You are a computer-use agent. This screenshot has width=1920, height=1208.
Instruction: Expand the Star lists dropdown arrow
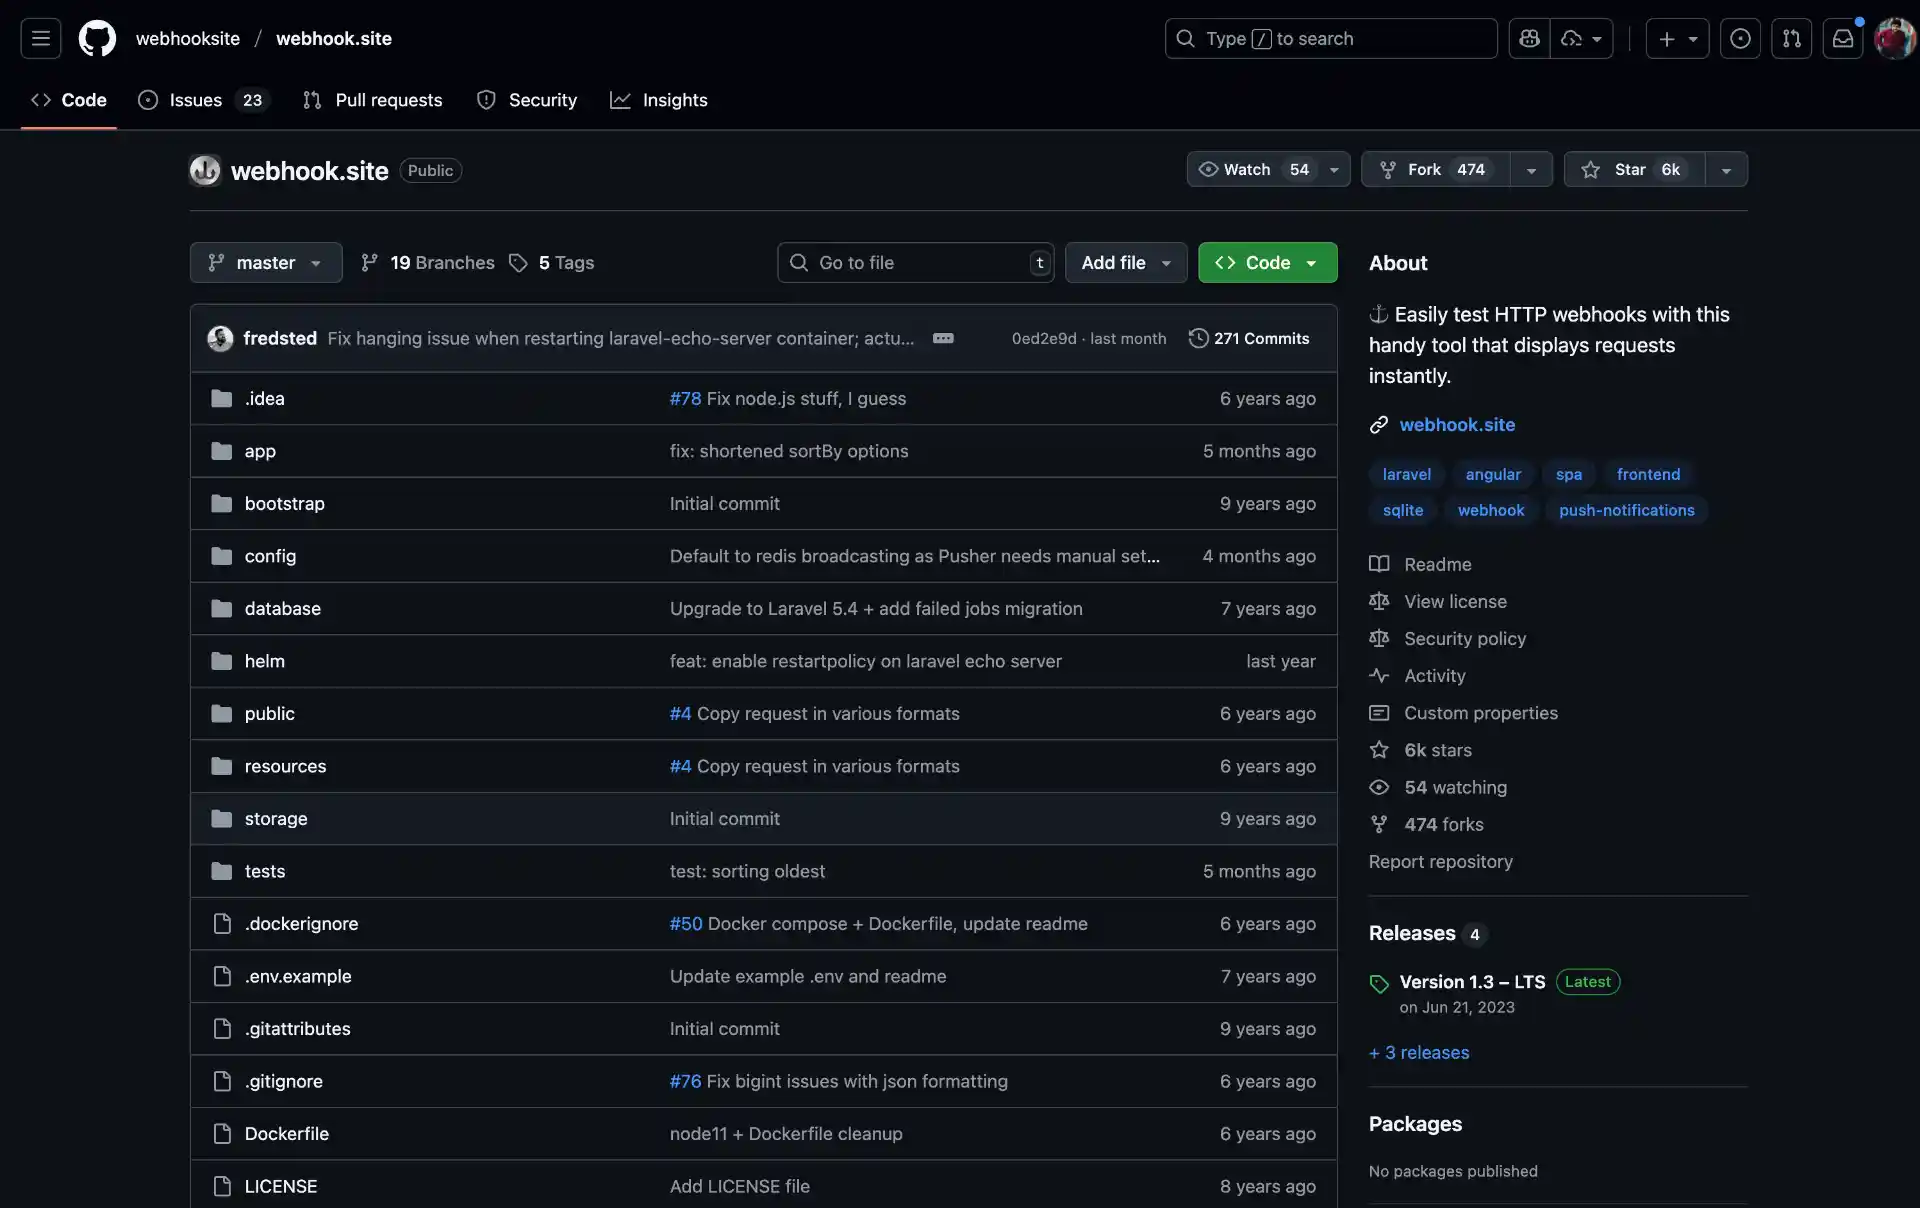[1726, 169]
